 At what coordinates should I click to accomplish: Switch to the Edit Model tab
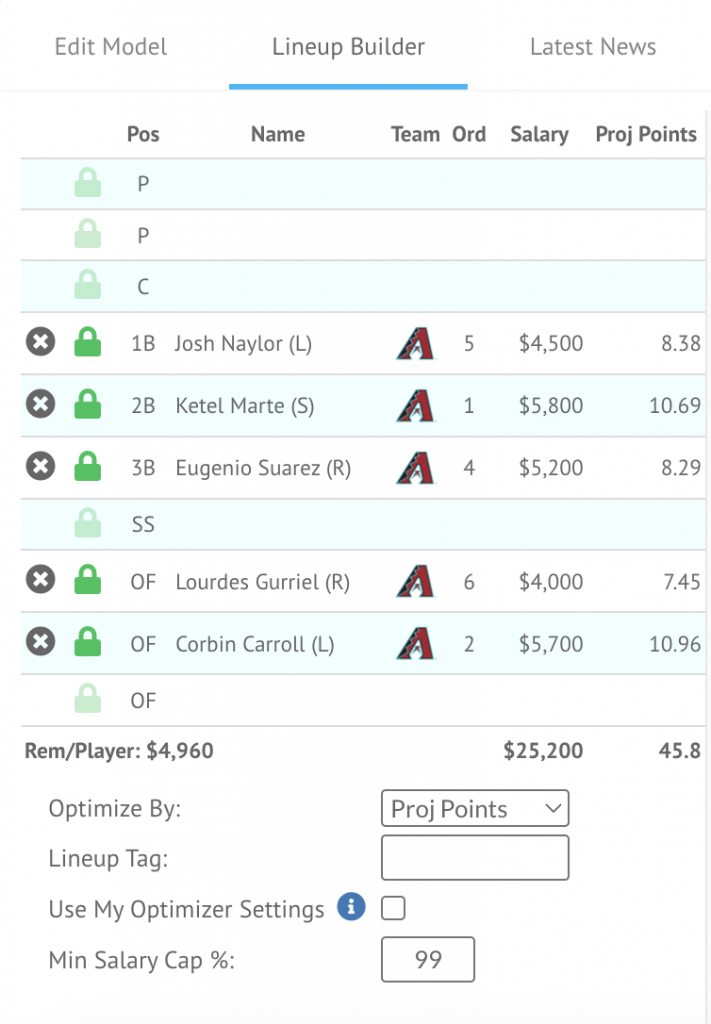click(111, 46)
